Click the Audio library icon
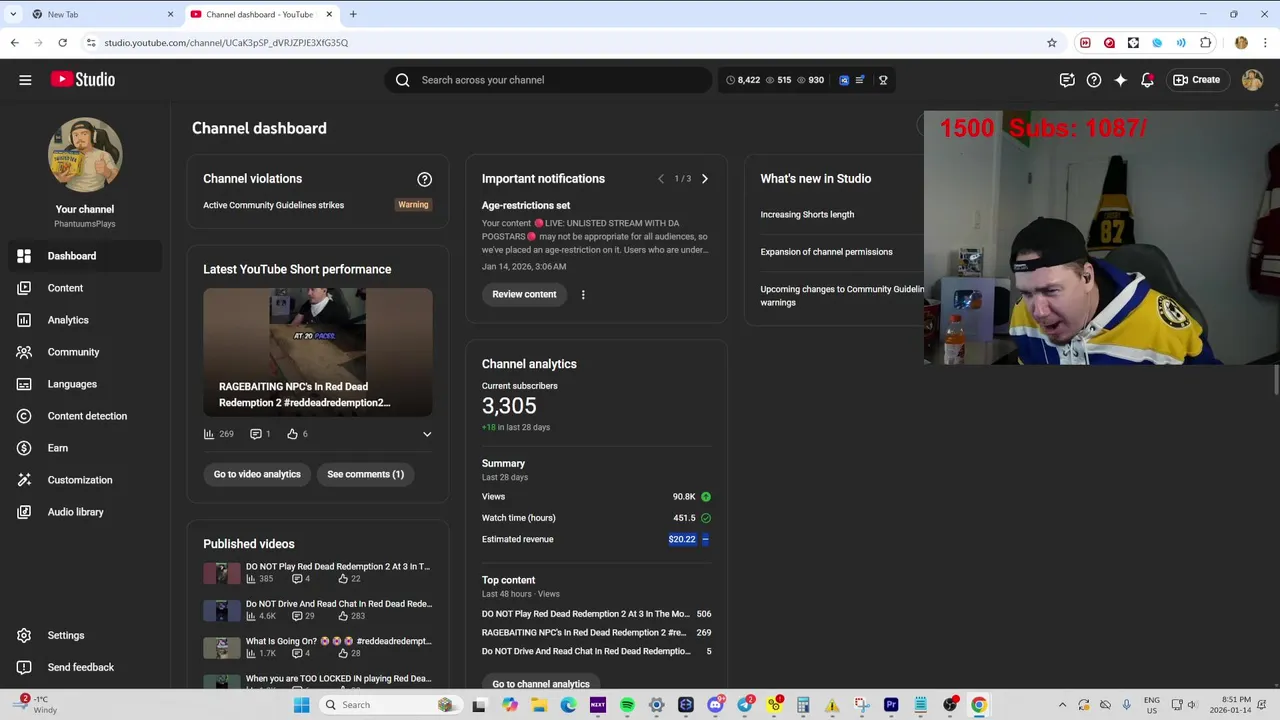Image resolution: width=1280 pixels, height=720 pixels. (x=24, y=512)
